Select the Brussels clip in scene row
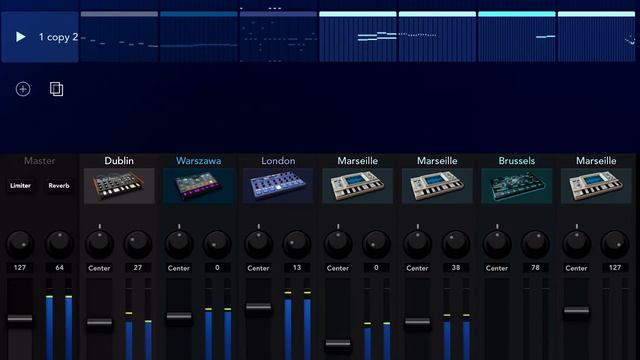Screen dimensions: 640x360 517,37
